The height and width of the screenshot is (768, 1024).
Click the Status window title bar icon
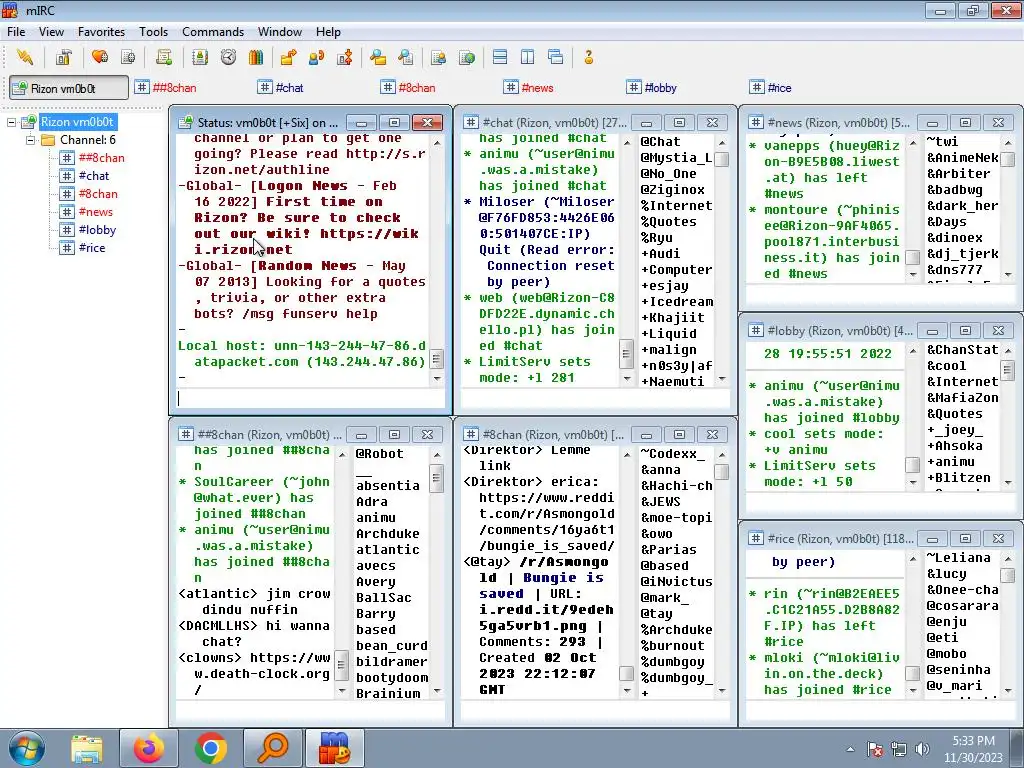(186, 122)
